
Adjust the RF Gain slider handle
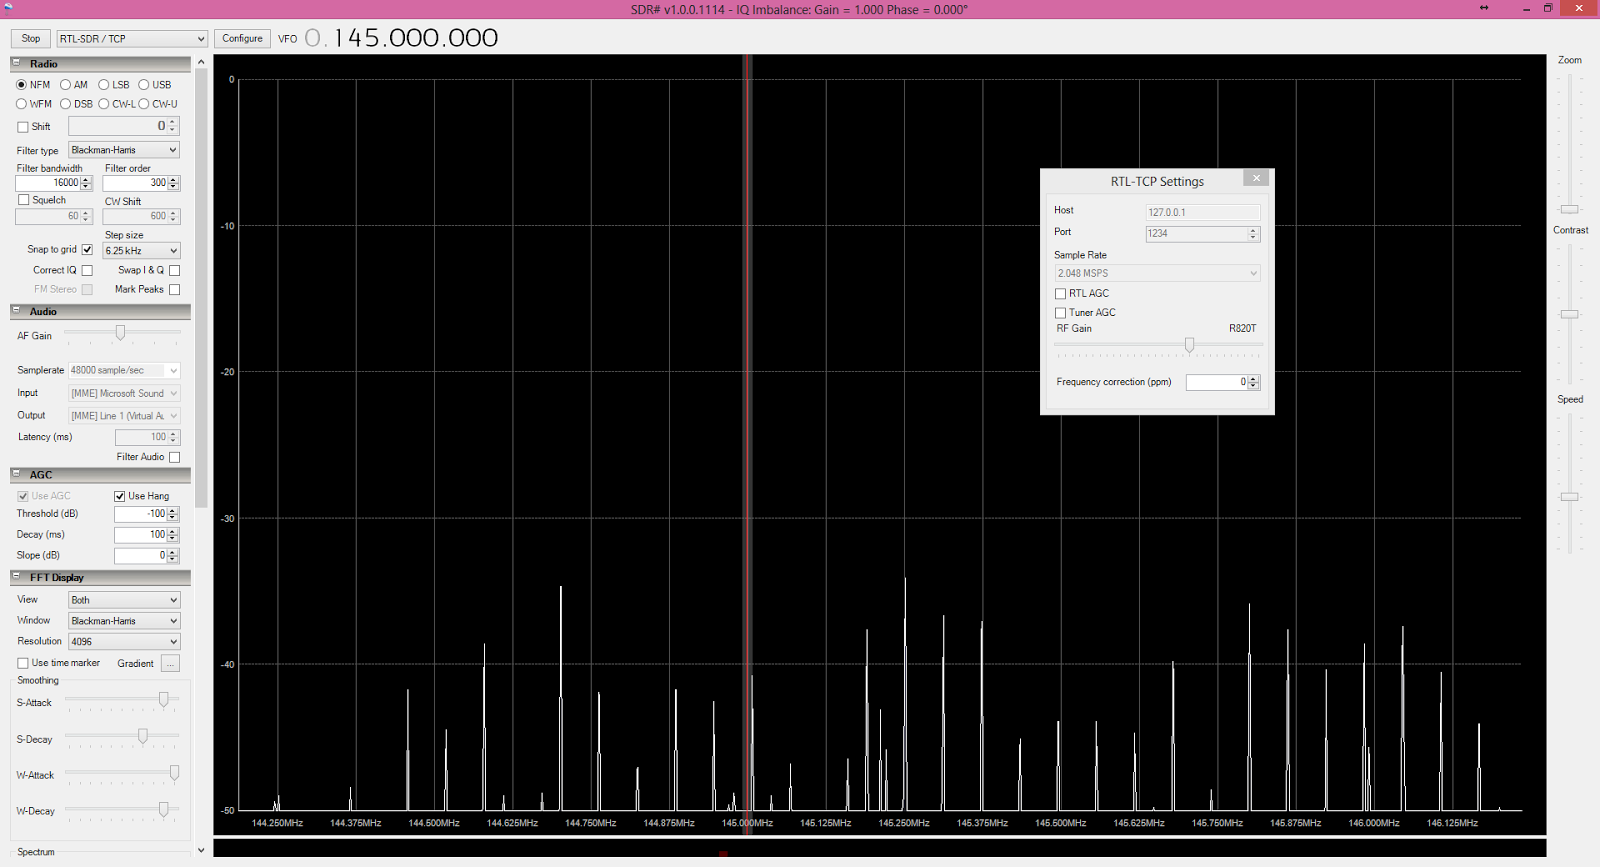point(1189,345)
